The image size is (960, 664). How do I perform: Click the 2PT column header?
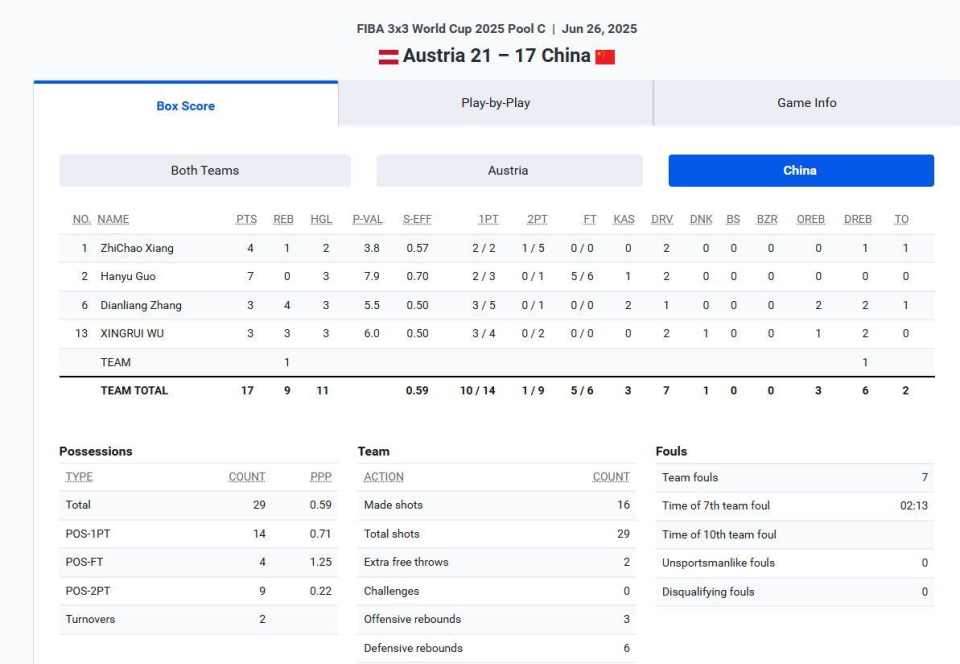(537, 219)
